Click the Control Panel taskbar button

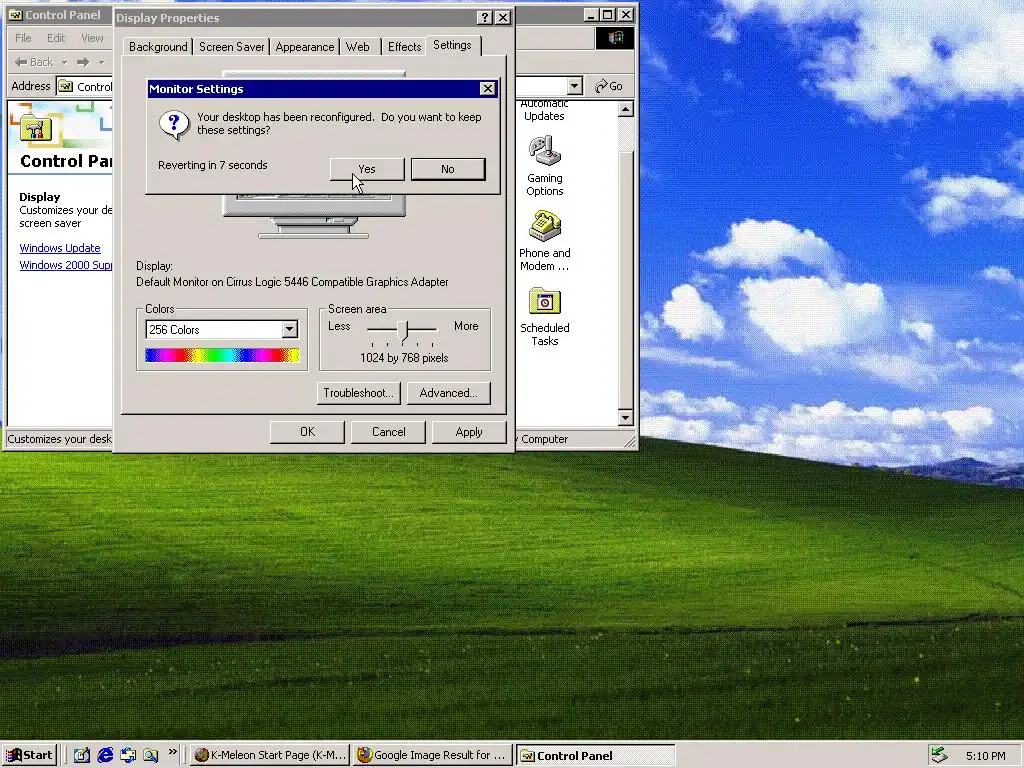595,756
